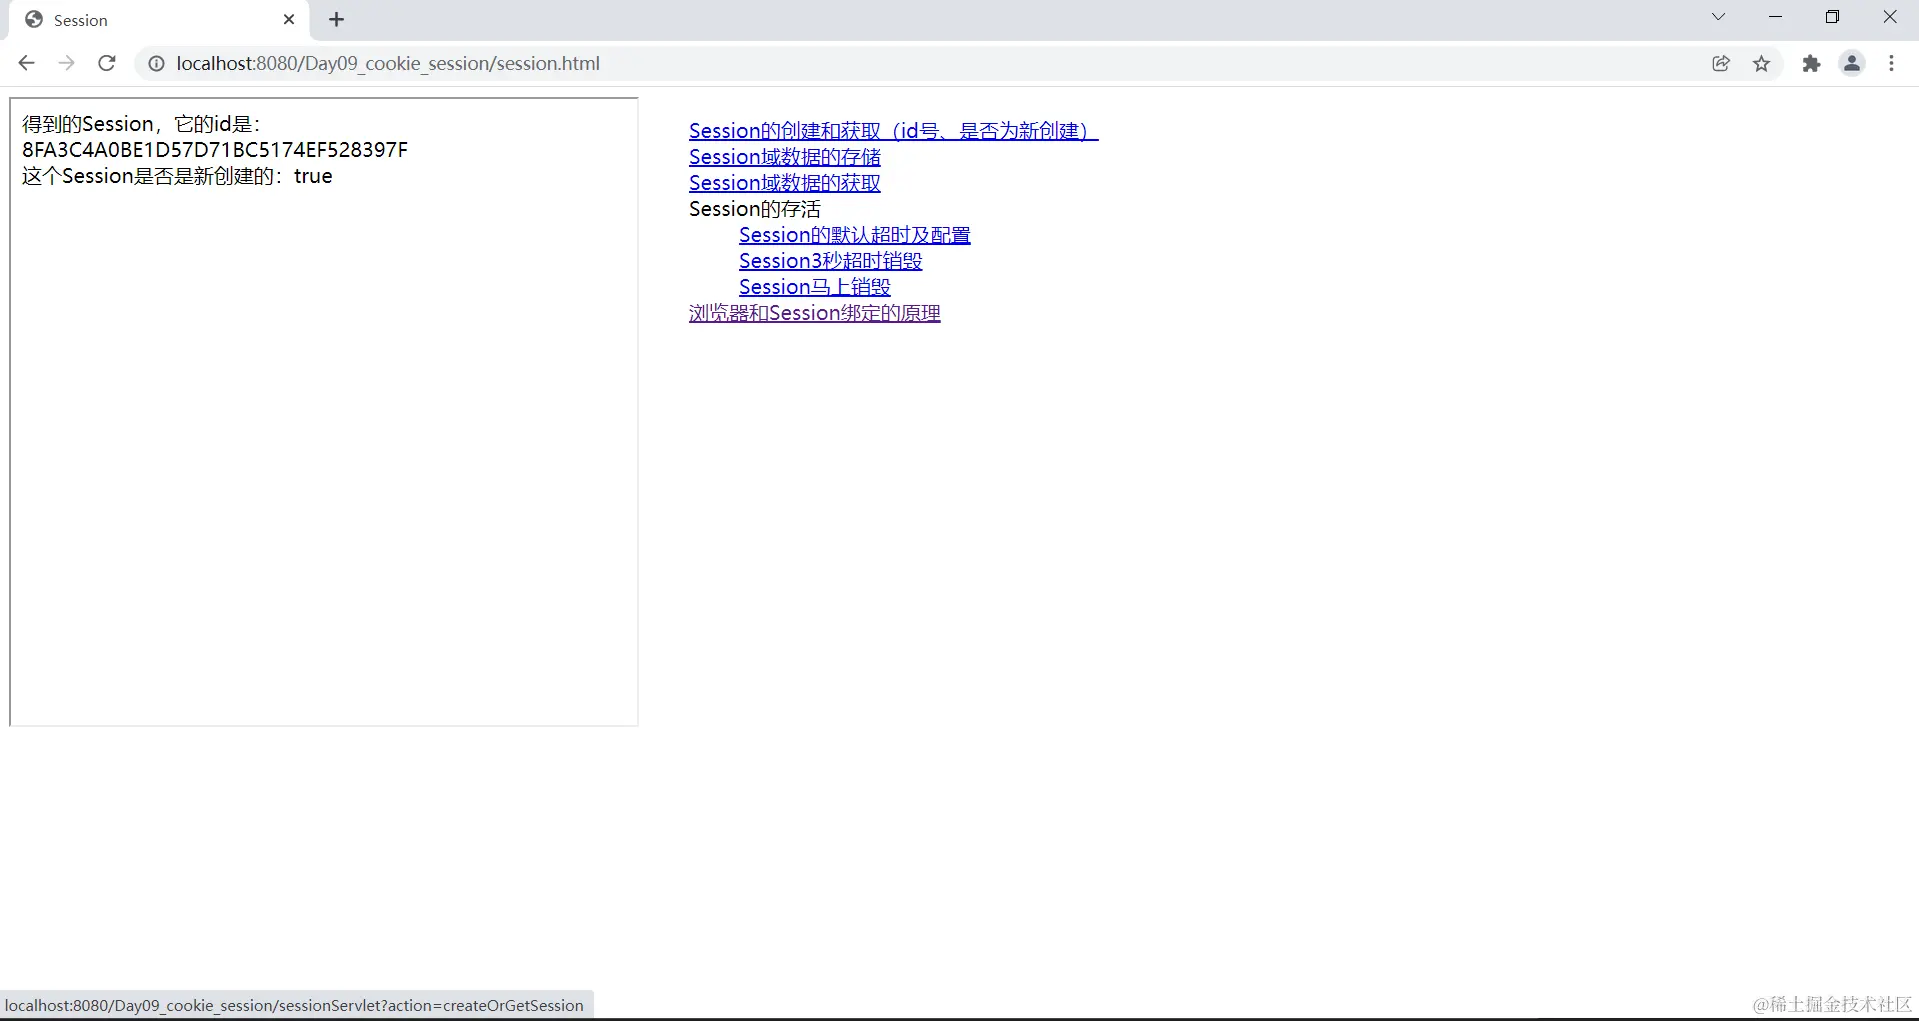Bookmark this page with the star
Screen dimensions: 1919x1021
[1762, 63]
